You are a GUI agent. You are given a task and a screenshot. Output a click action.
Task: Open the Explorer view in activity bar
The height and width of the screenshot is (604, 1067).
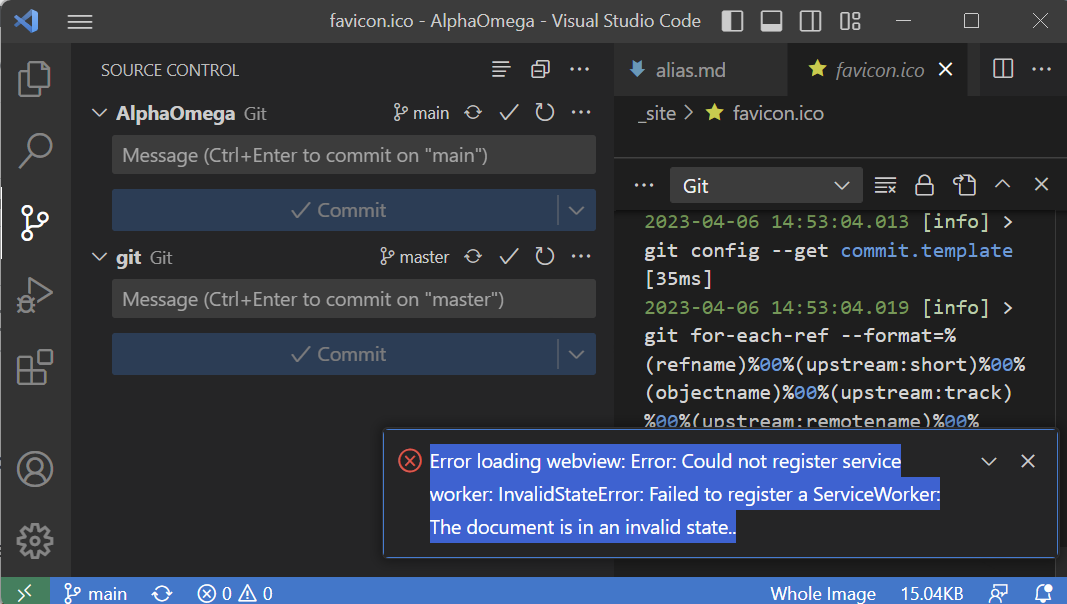(x=35, y=78)
